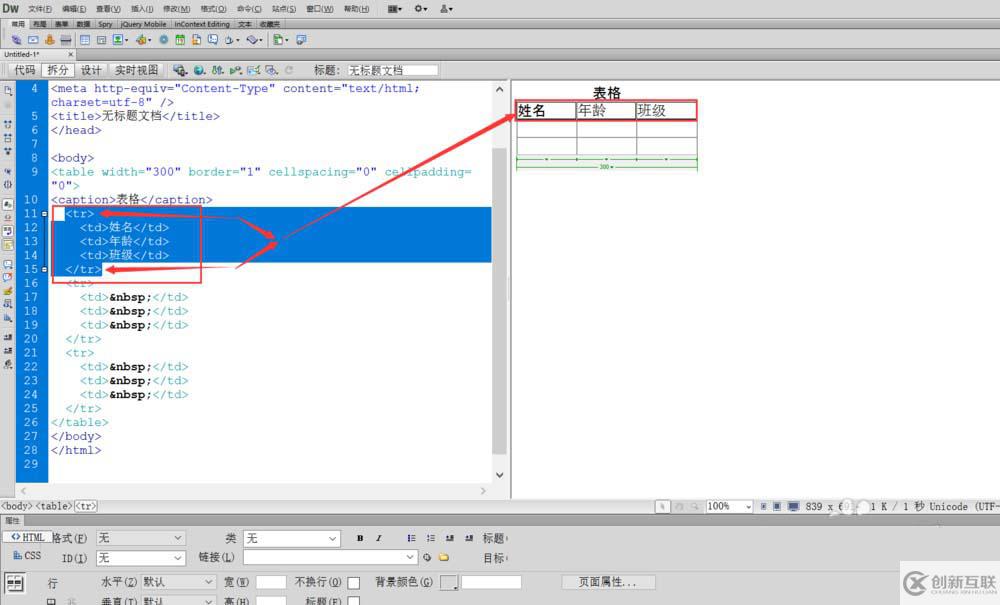Viewport: 1000px width, 605px height.
Task: Collapse code at line 11 marker
Action: [44, 214]
